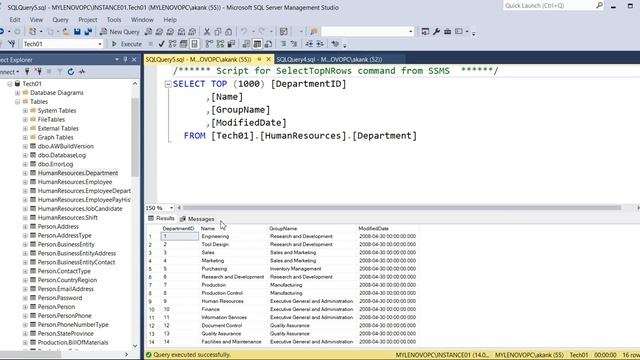Screen dimensions: 640x360
Task: Click the Execute button
Action: [x=127, y=44]
